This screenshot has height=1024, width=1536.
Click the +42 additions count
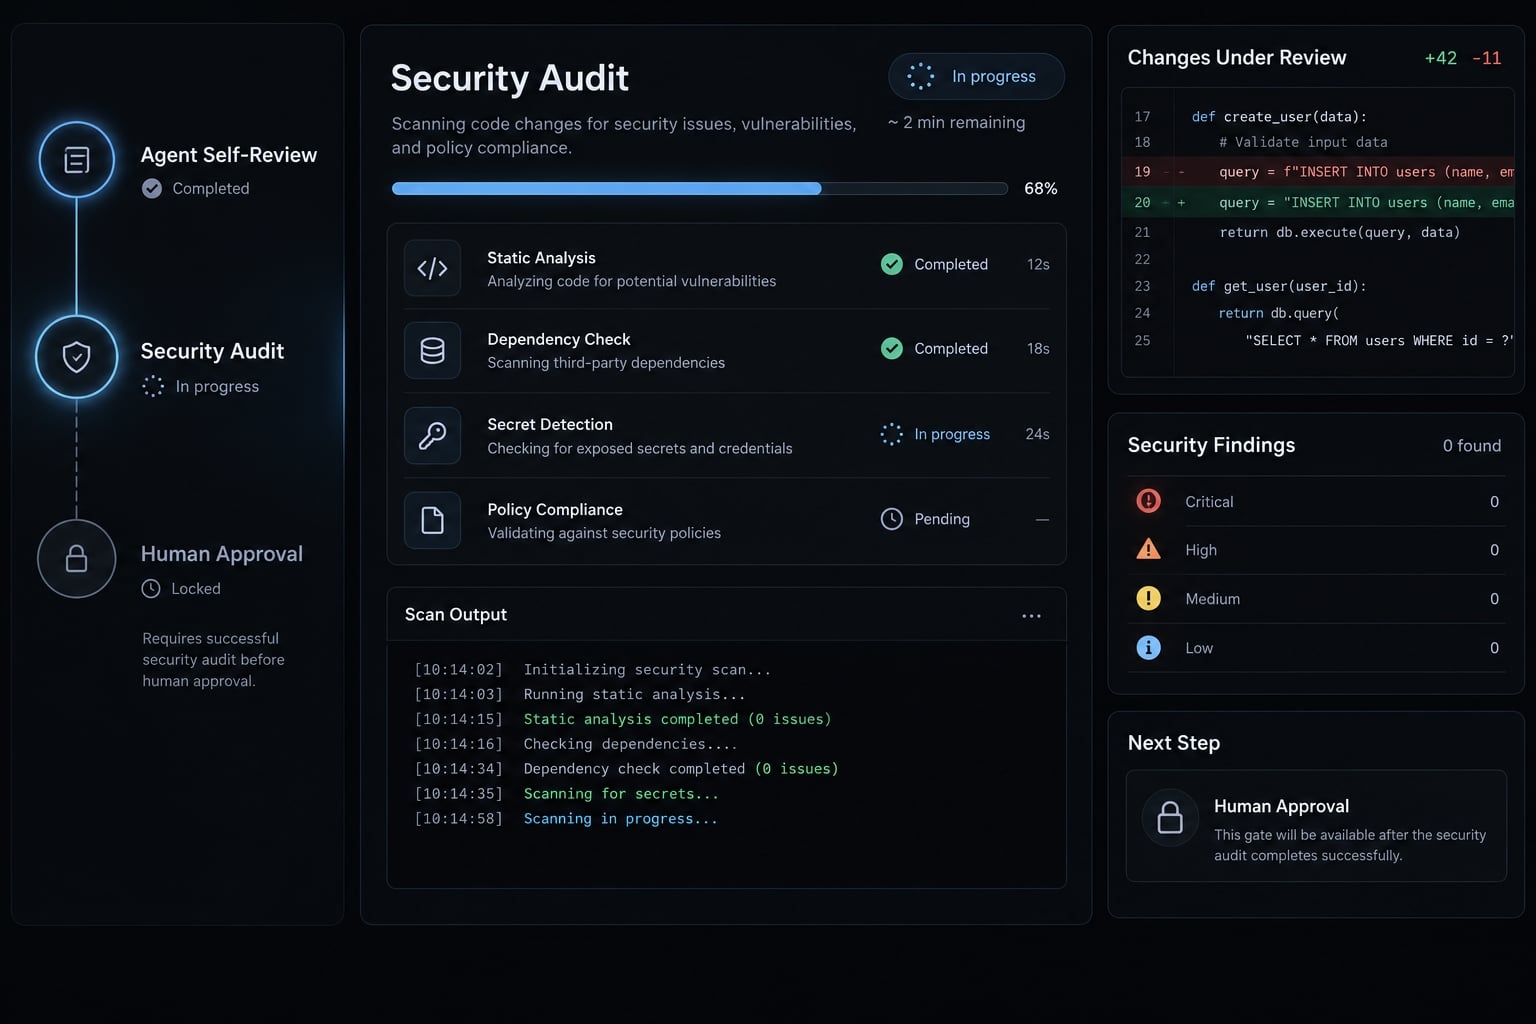pos(1441,58)
